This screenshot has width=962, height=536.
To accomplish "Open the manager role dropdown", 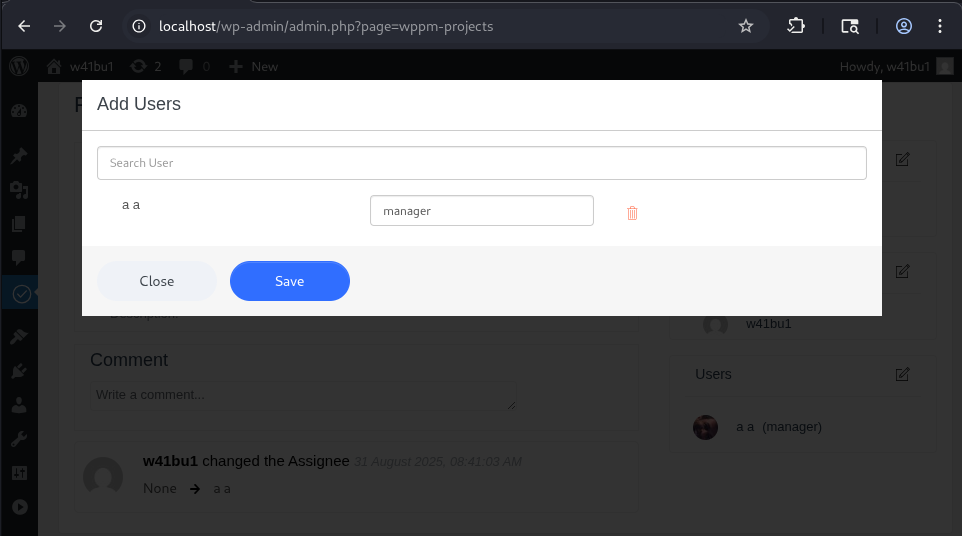I will point(481,211).
